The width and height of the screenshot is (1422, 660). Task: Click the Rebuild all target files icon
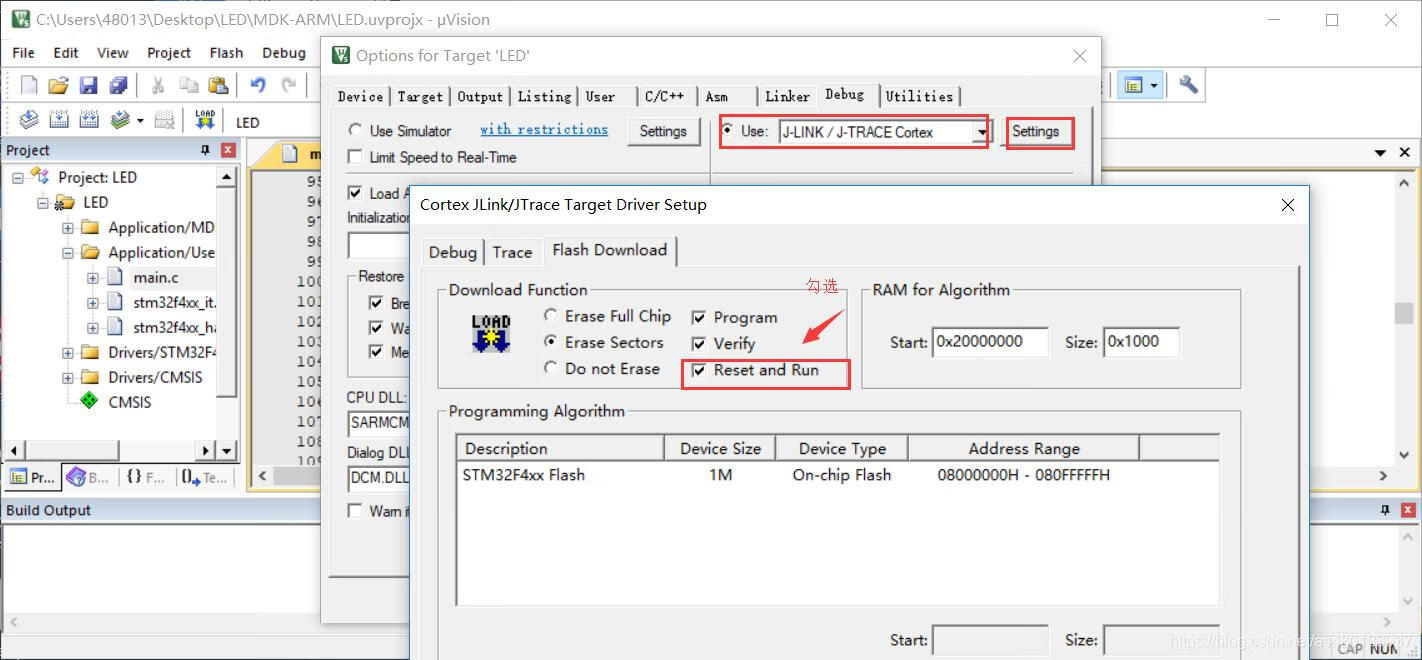point(89,121)
